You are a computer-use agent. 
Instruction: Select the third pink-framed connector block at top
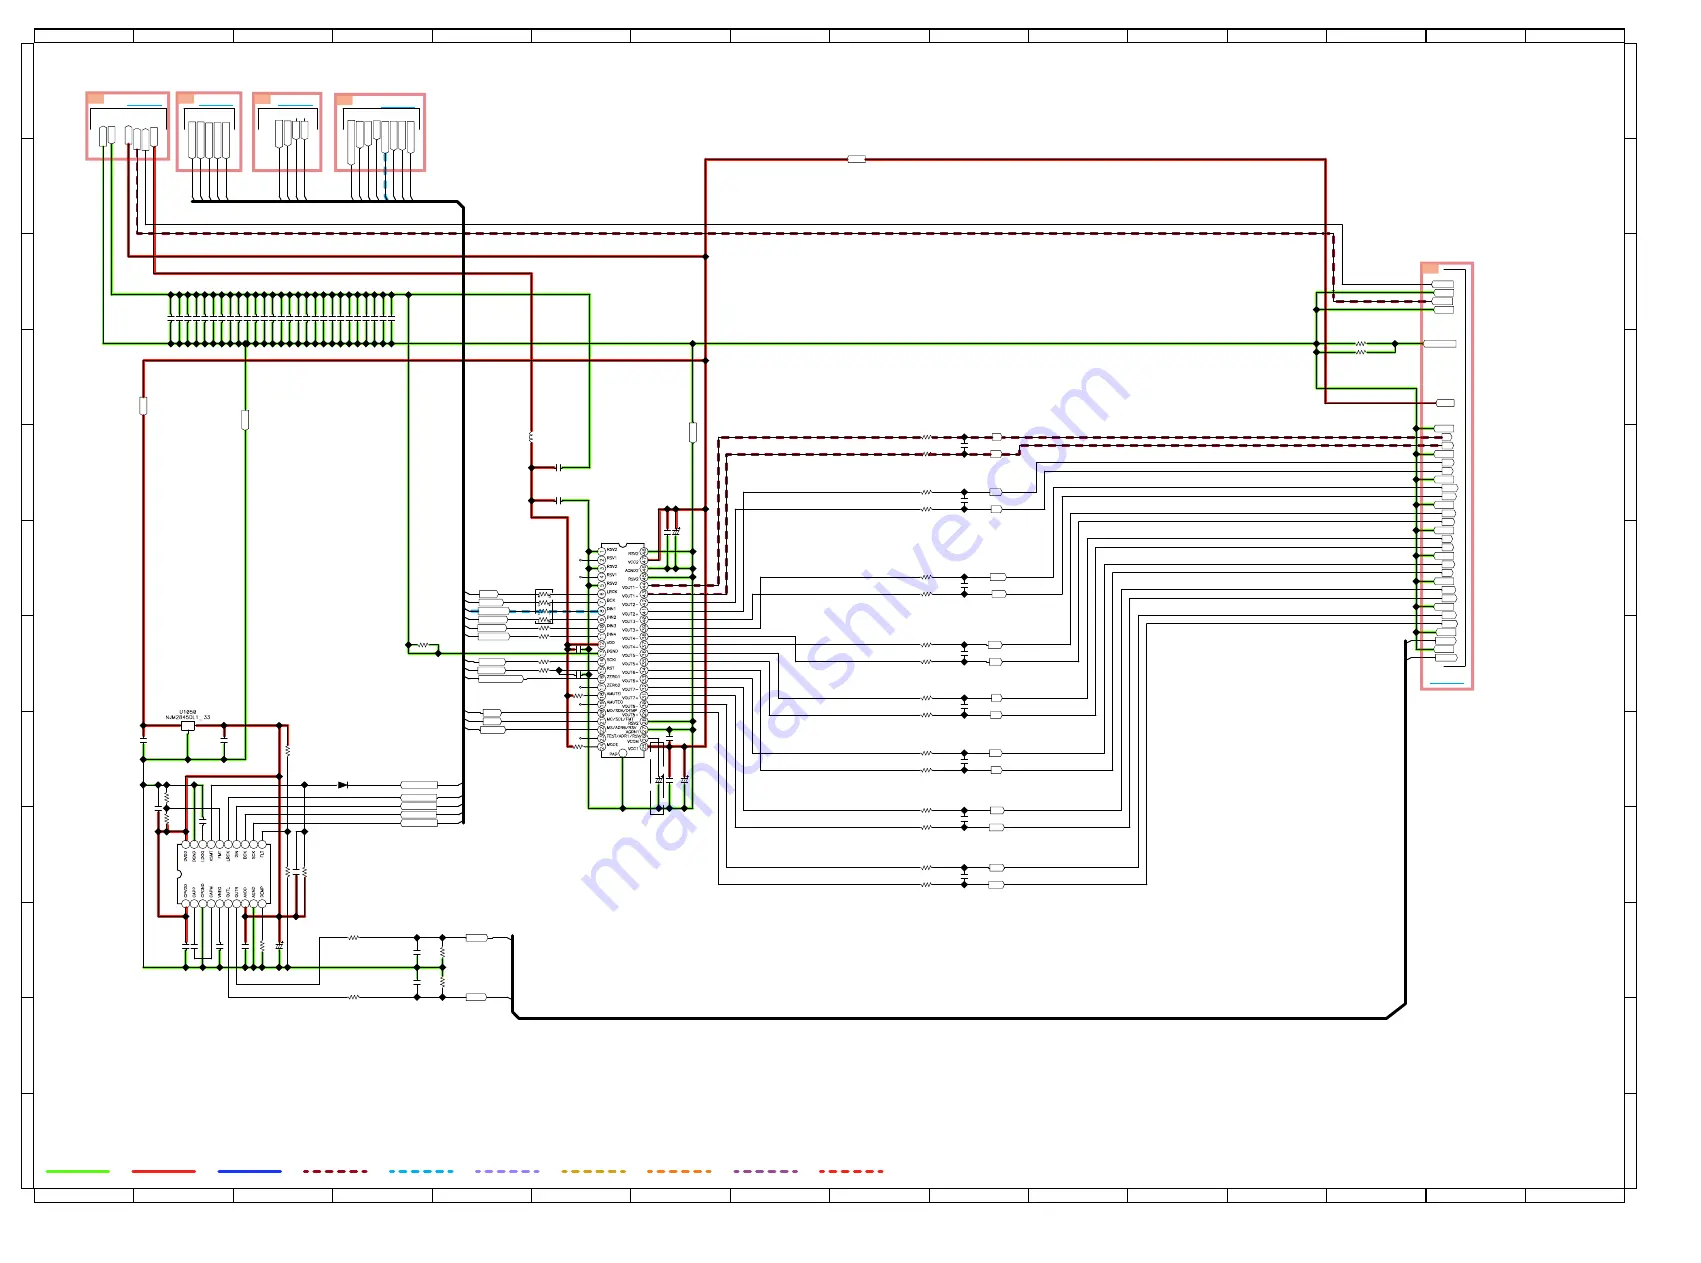pyautogui.click(x=287, y=132)
